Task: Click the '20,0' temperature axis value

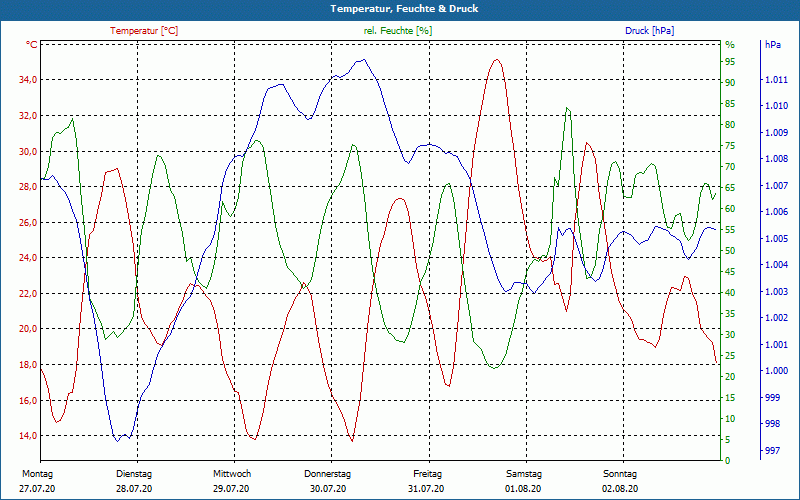Action: pyautogui.click(x=29, y=329)
